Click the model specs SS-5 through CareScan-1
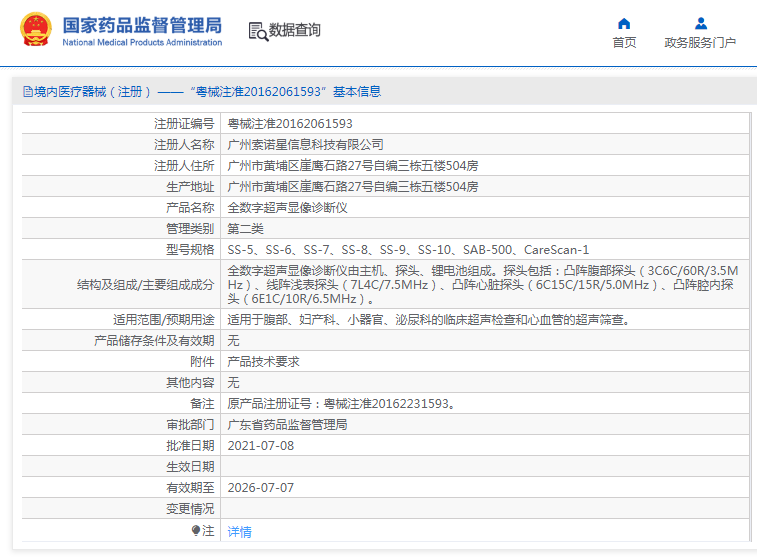 coord(408,250)
